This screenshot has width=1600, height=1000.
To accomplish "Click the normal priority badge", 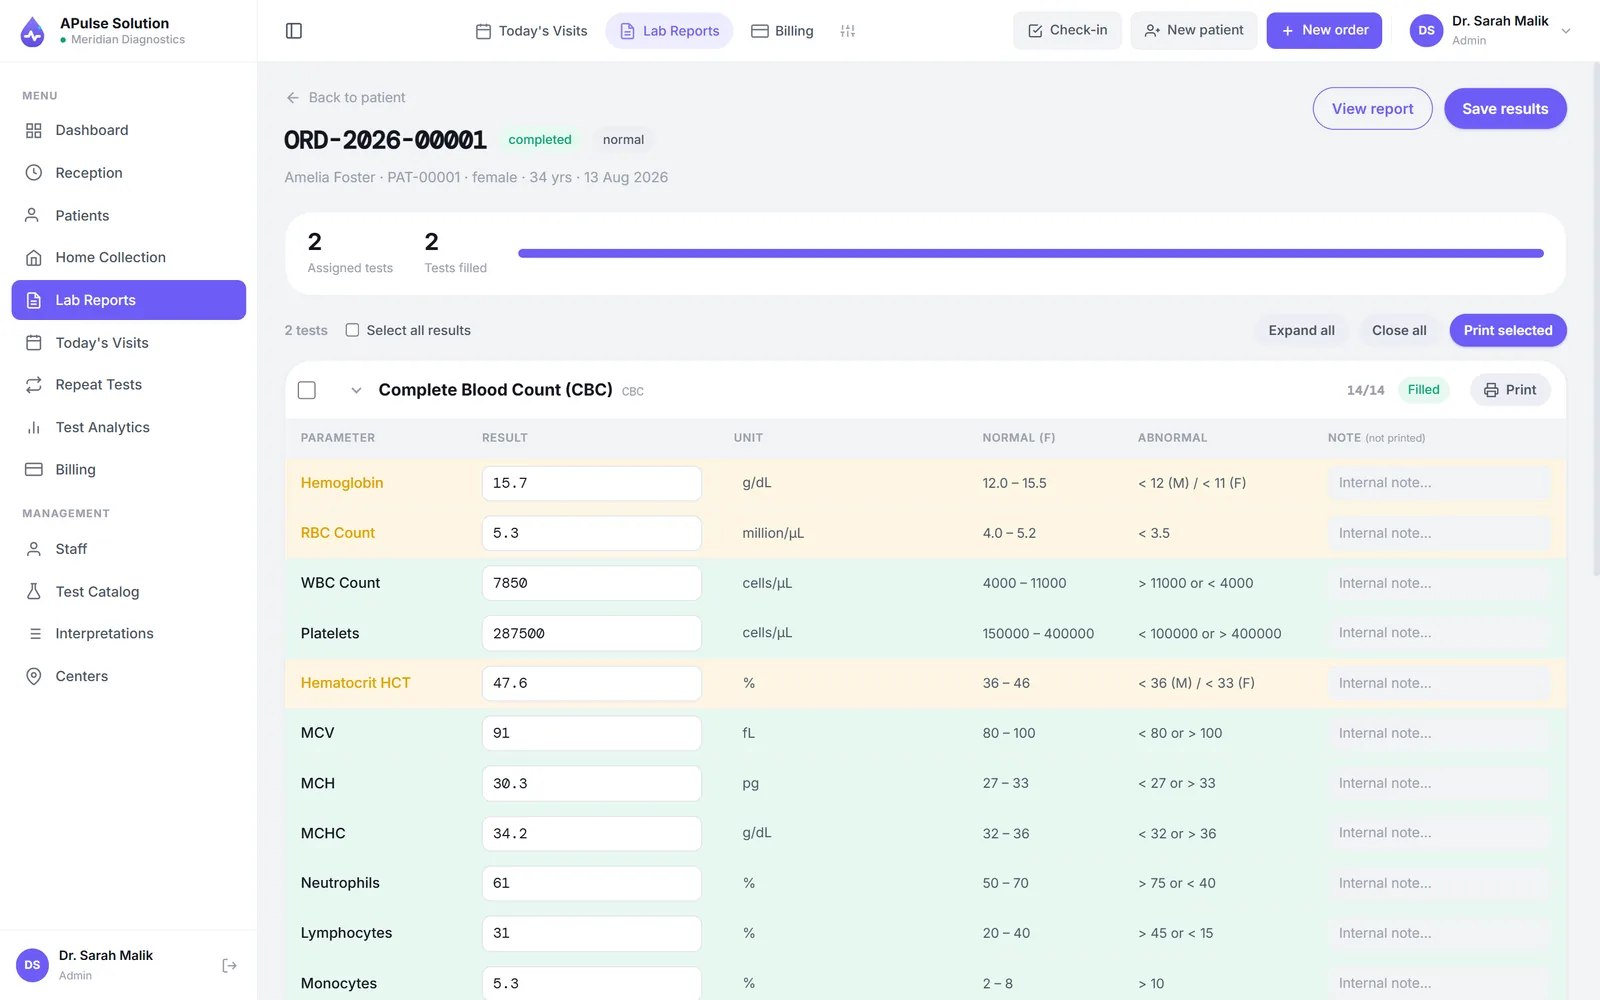I will click(623, 140).
